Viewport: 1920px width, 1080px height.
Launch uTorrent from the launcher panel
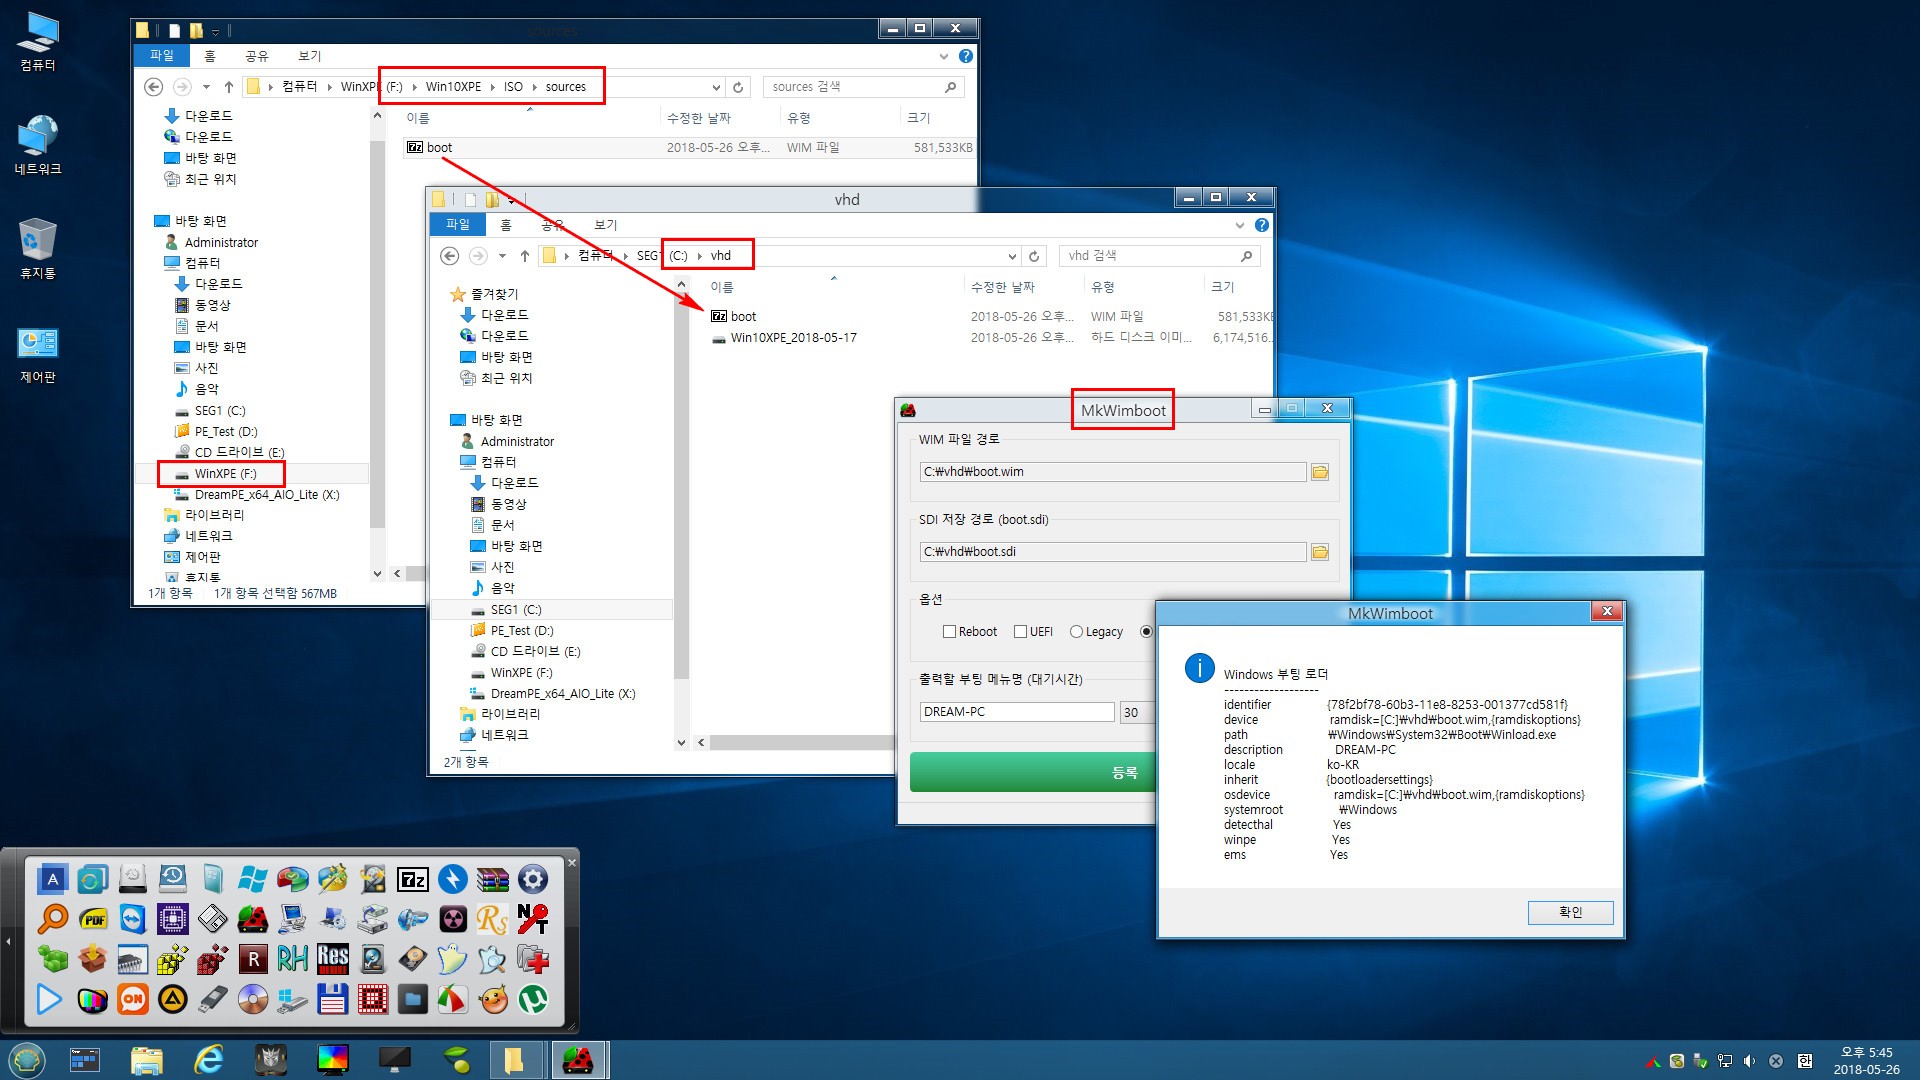(x=533, y=999)
